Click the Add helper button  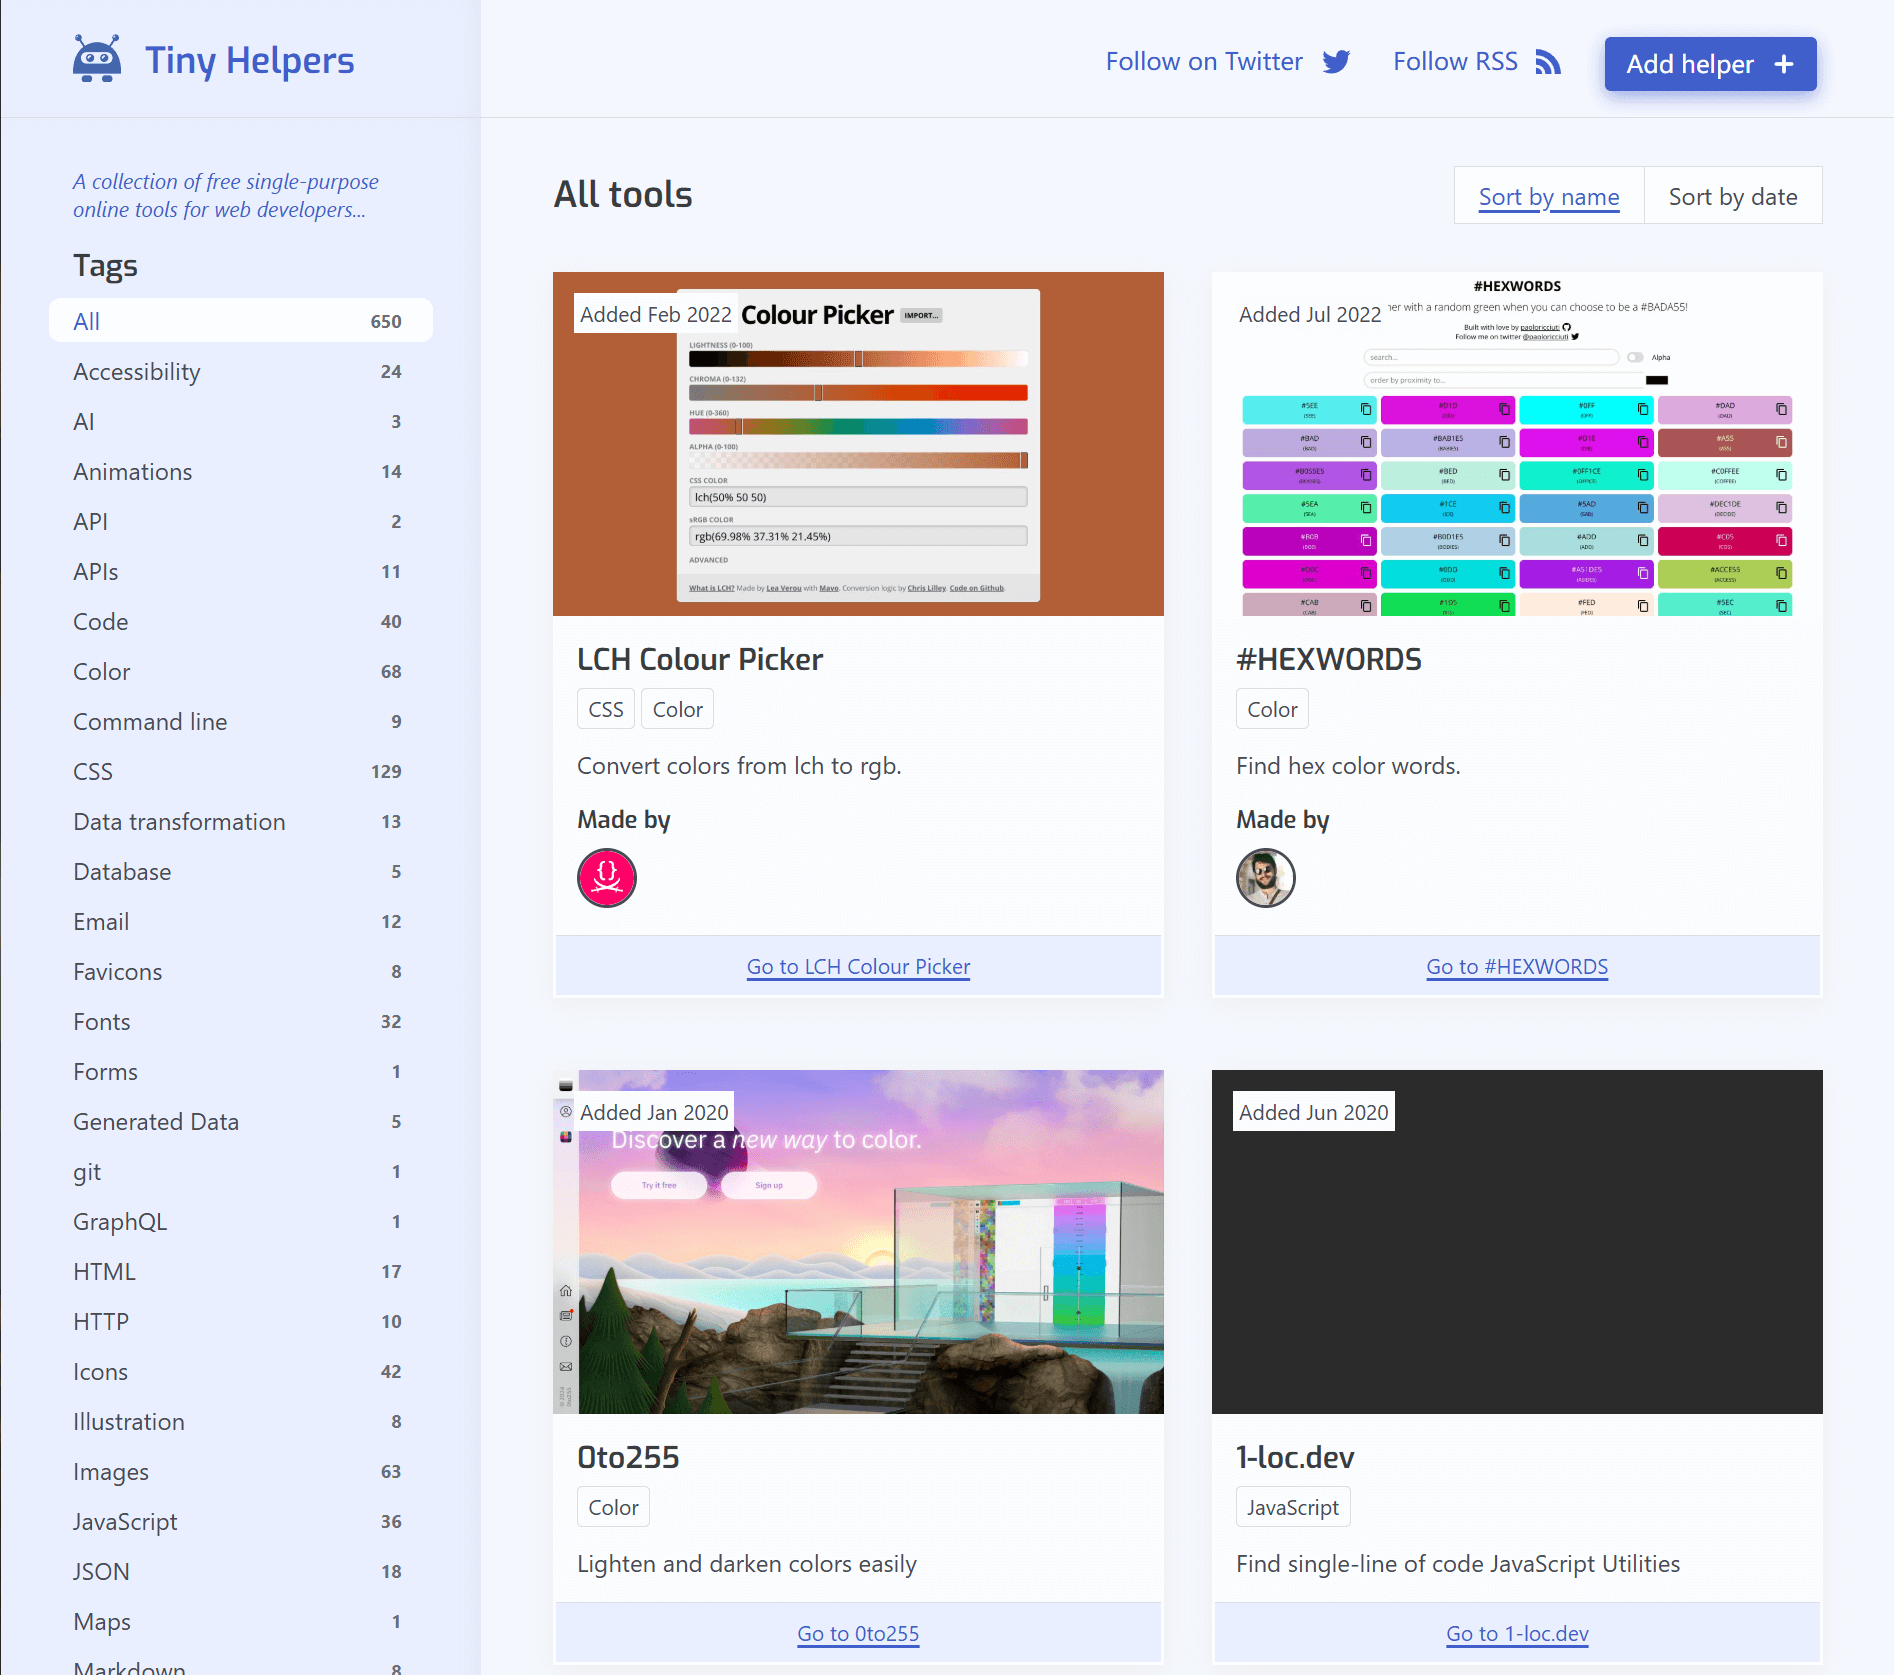[x=1711, y=64]
